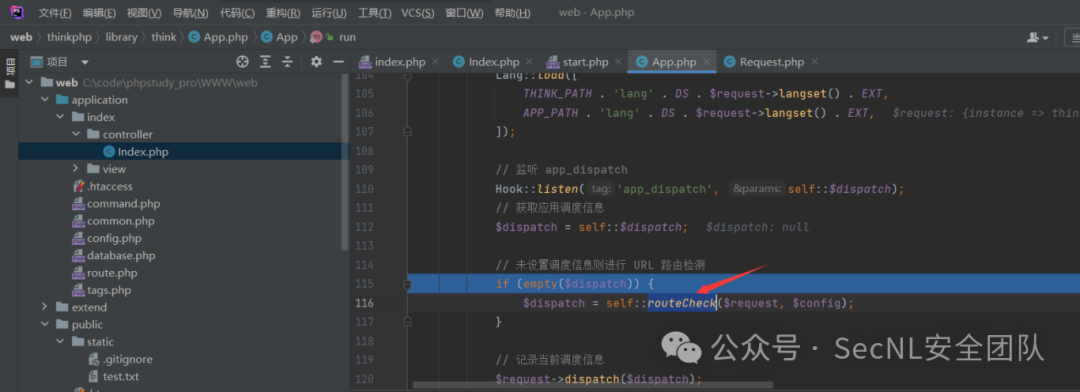Click the editor horizontal scrollbar
Viewport: 1080px width, 392px height.
click(592, 385)
